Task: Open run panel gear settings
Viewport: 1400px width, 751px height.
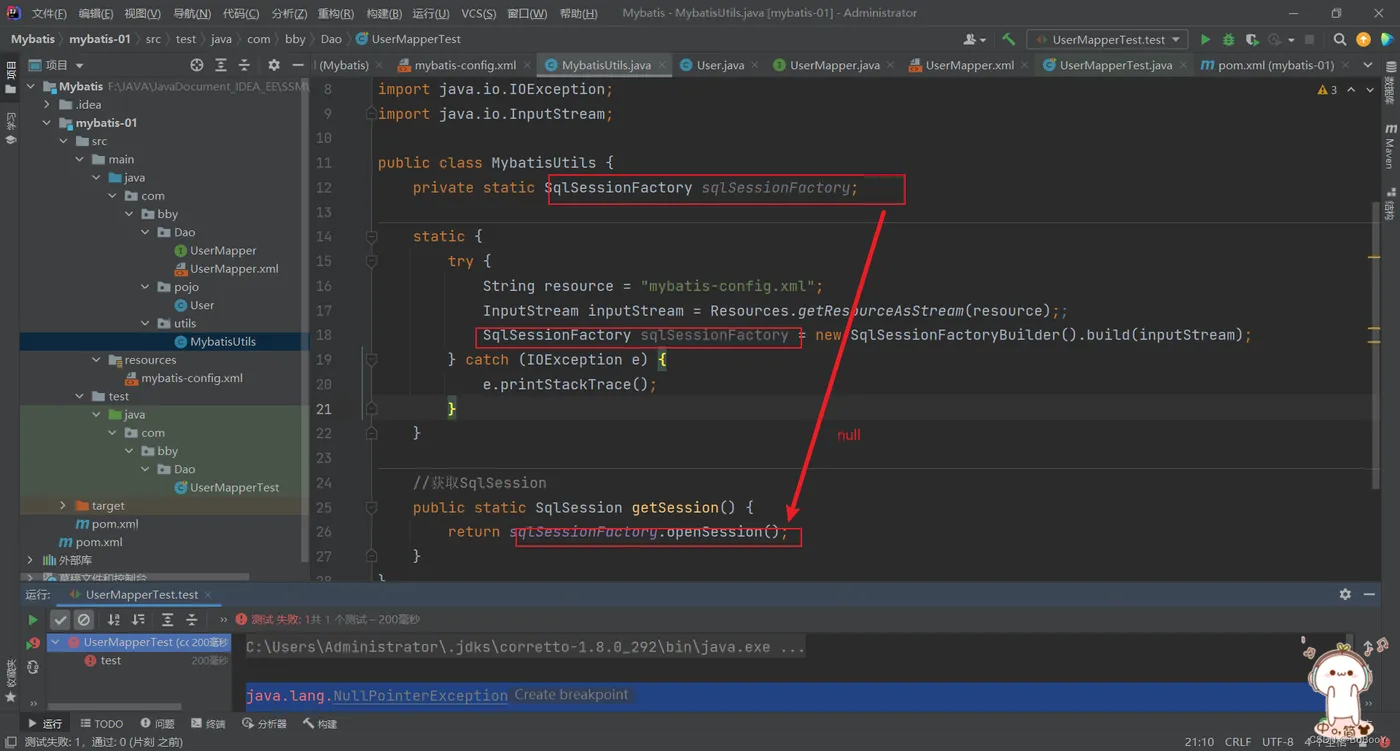Action: pyautogui.click(x=1345, y=594)
